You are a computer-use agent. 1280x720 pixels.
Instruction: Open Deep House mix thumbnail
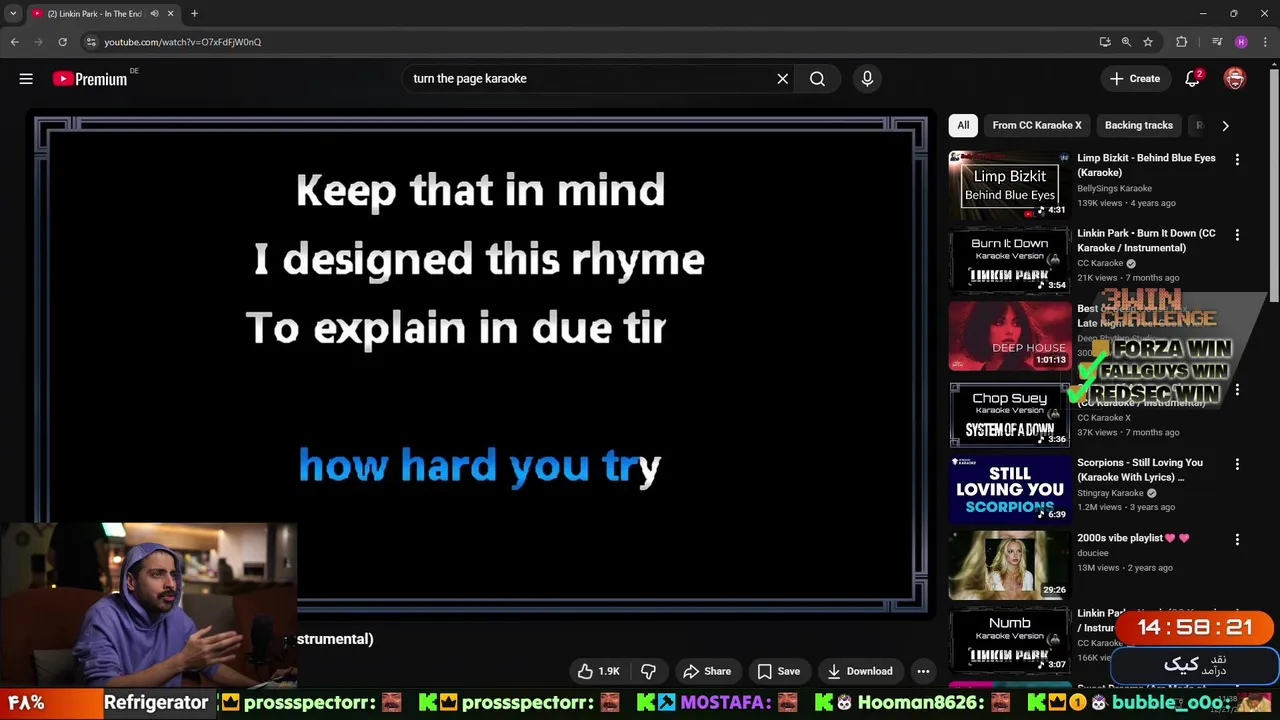(1009, 335)
